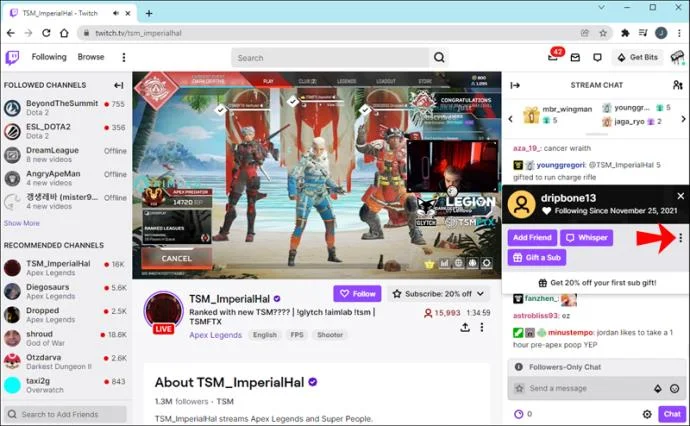Screen dimensions: 690x426
Task: Click Add Friend for dripbone13
Action: coord(532,238)
